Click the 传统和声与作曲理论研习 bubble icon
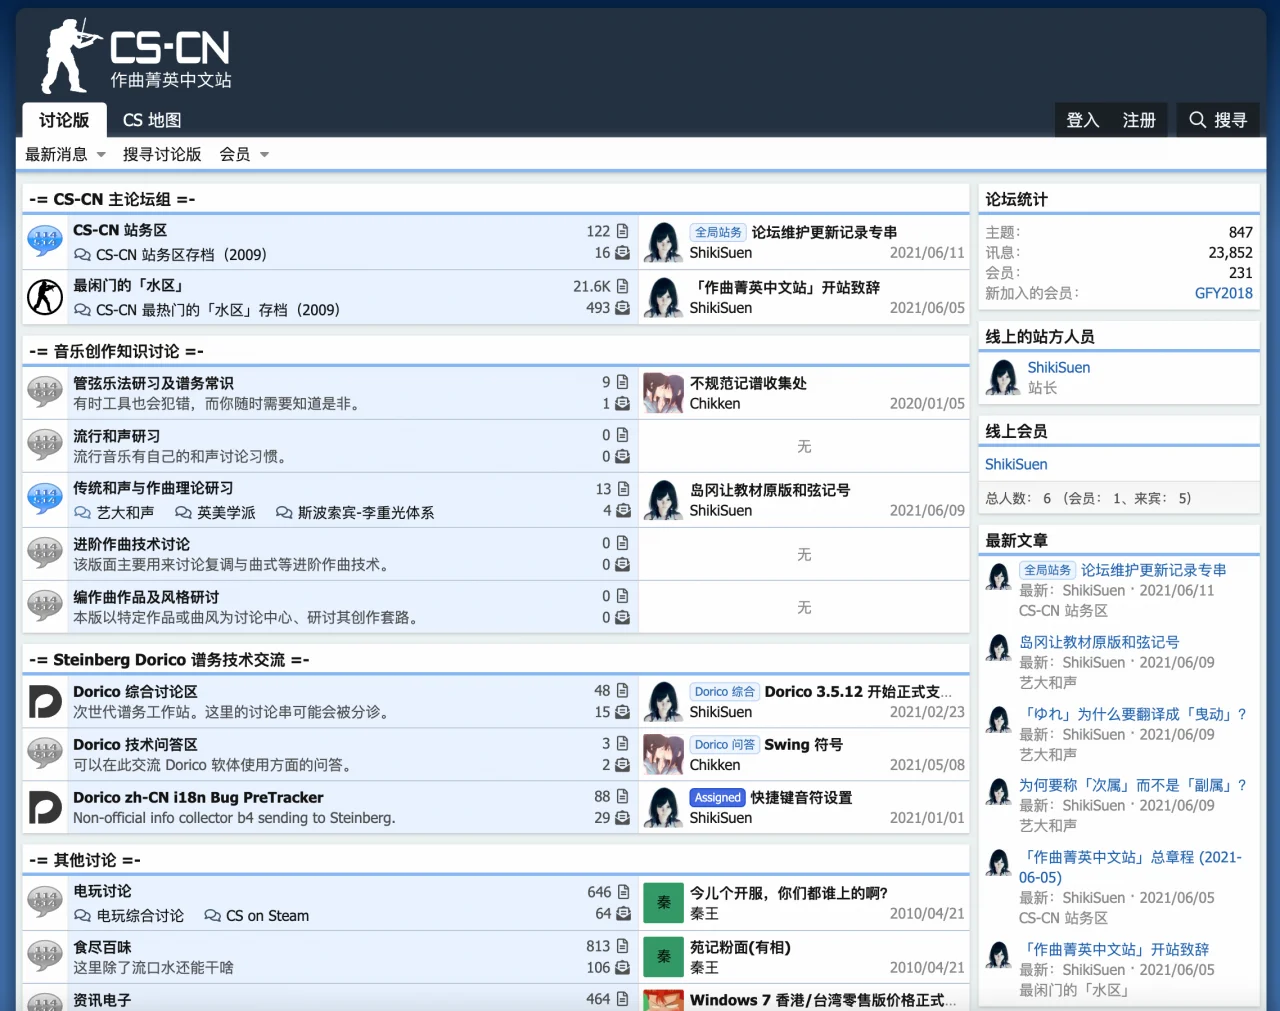The height and width of the screenshot is (1011, 1280). [x=45, y=500]
